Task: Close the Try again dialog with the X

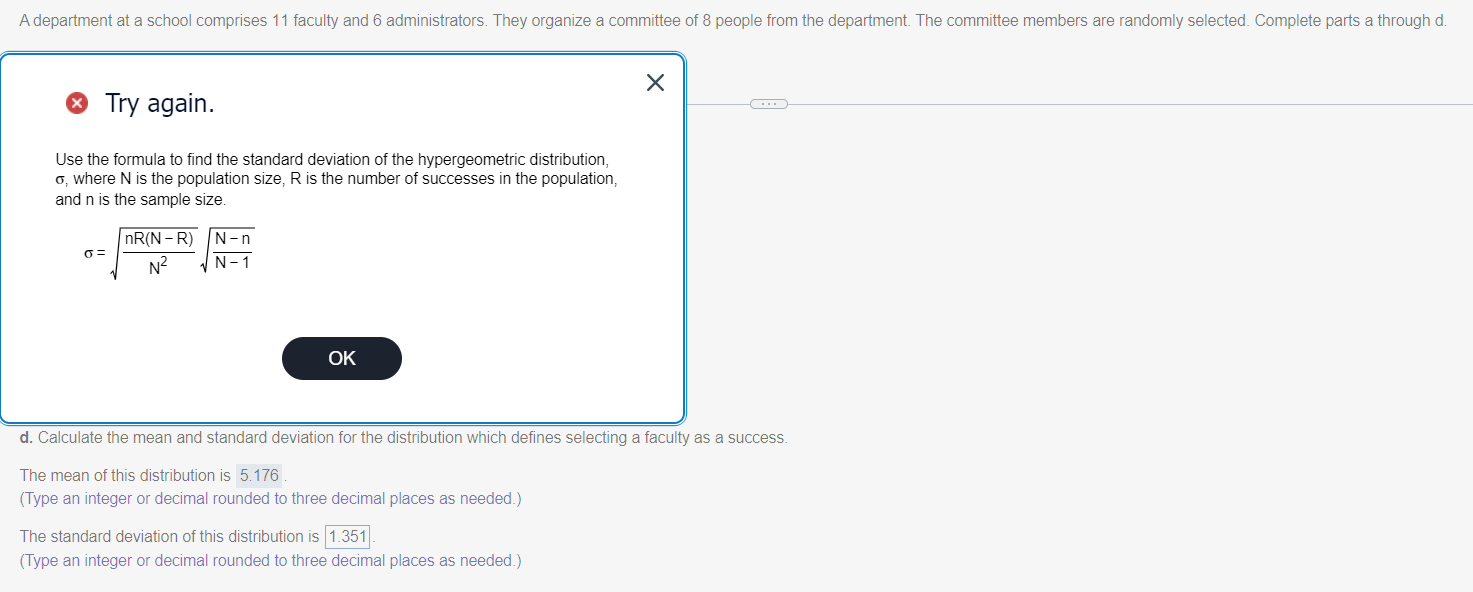Action: point(655,83)
